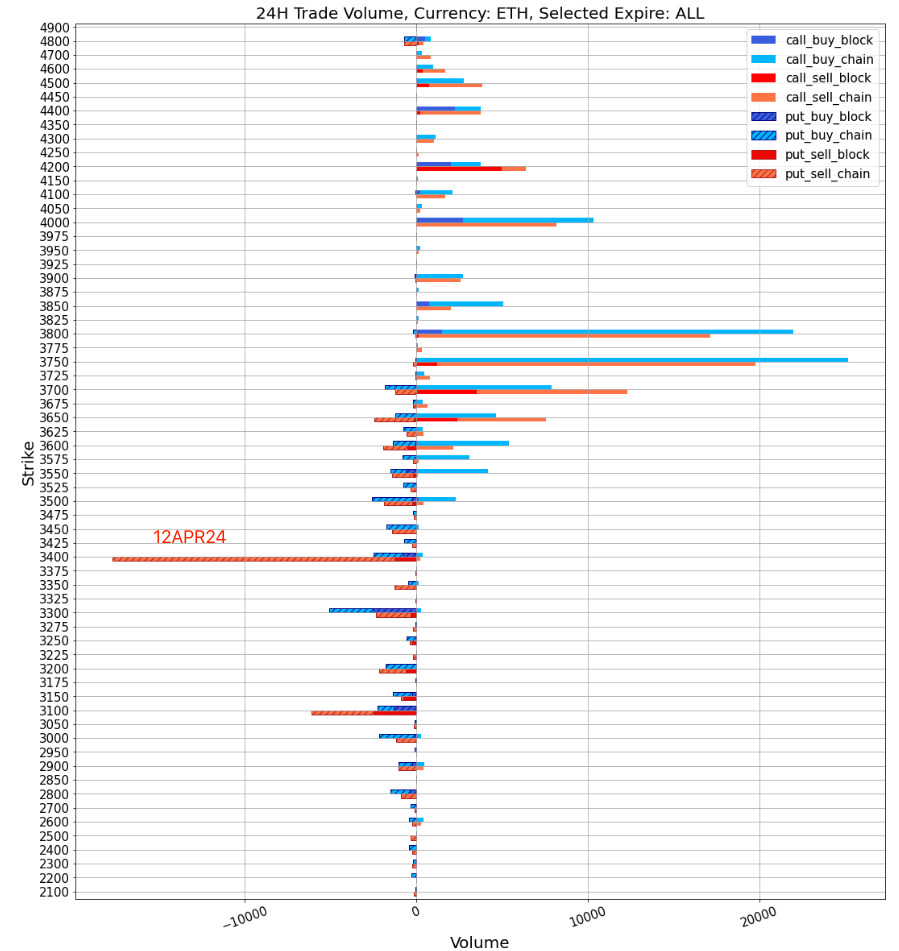Click the call_buy_chain legend color swatch

click(x=765, y=60)
